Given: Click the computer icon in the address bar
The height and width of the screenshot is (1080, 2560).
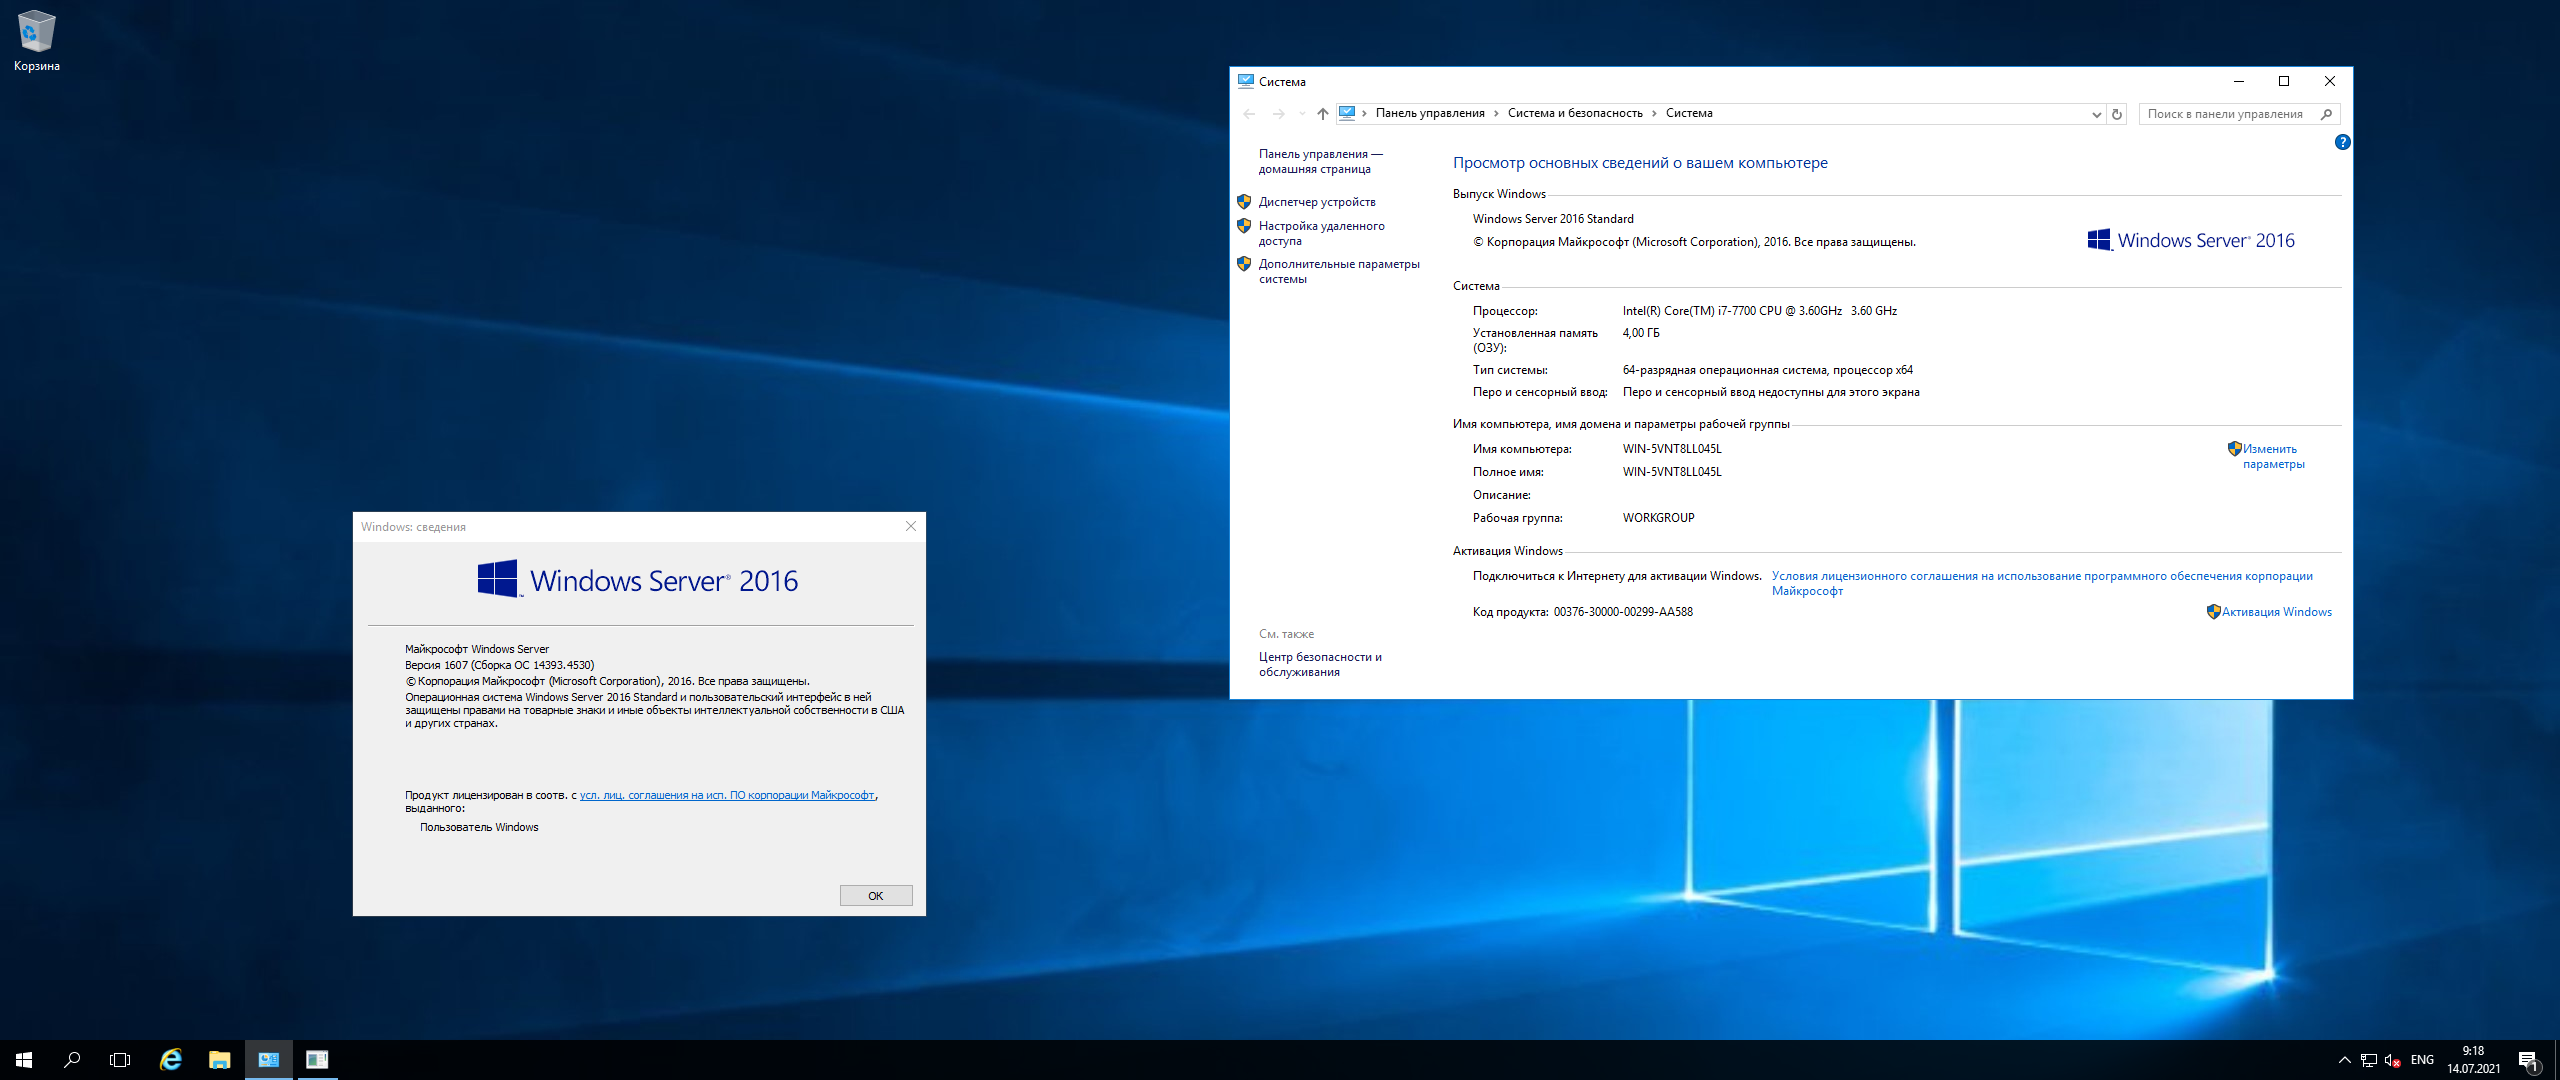Looking at the screenshot, I should tap(1347, 113).
